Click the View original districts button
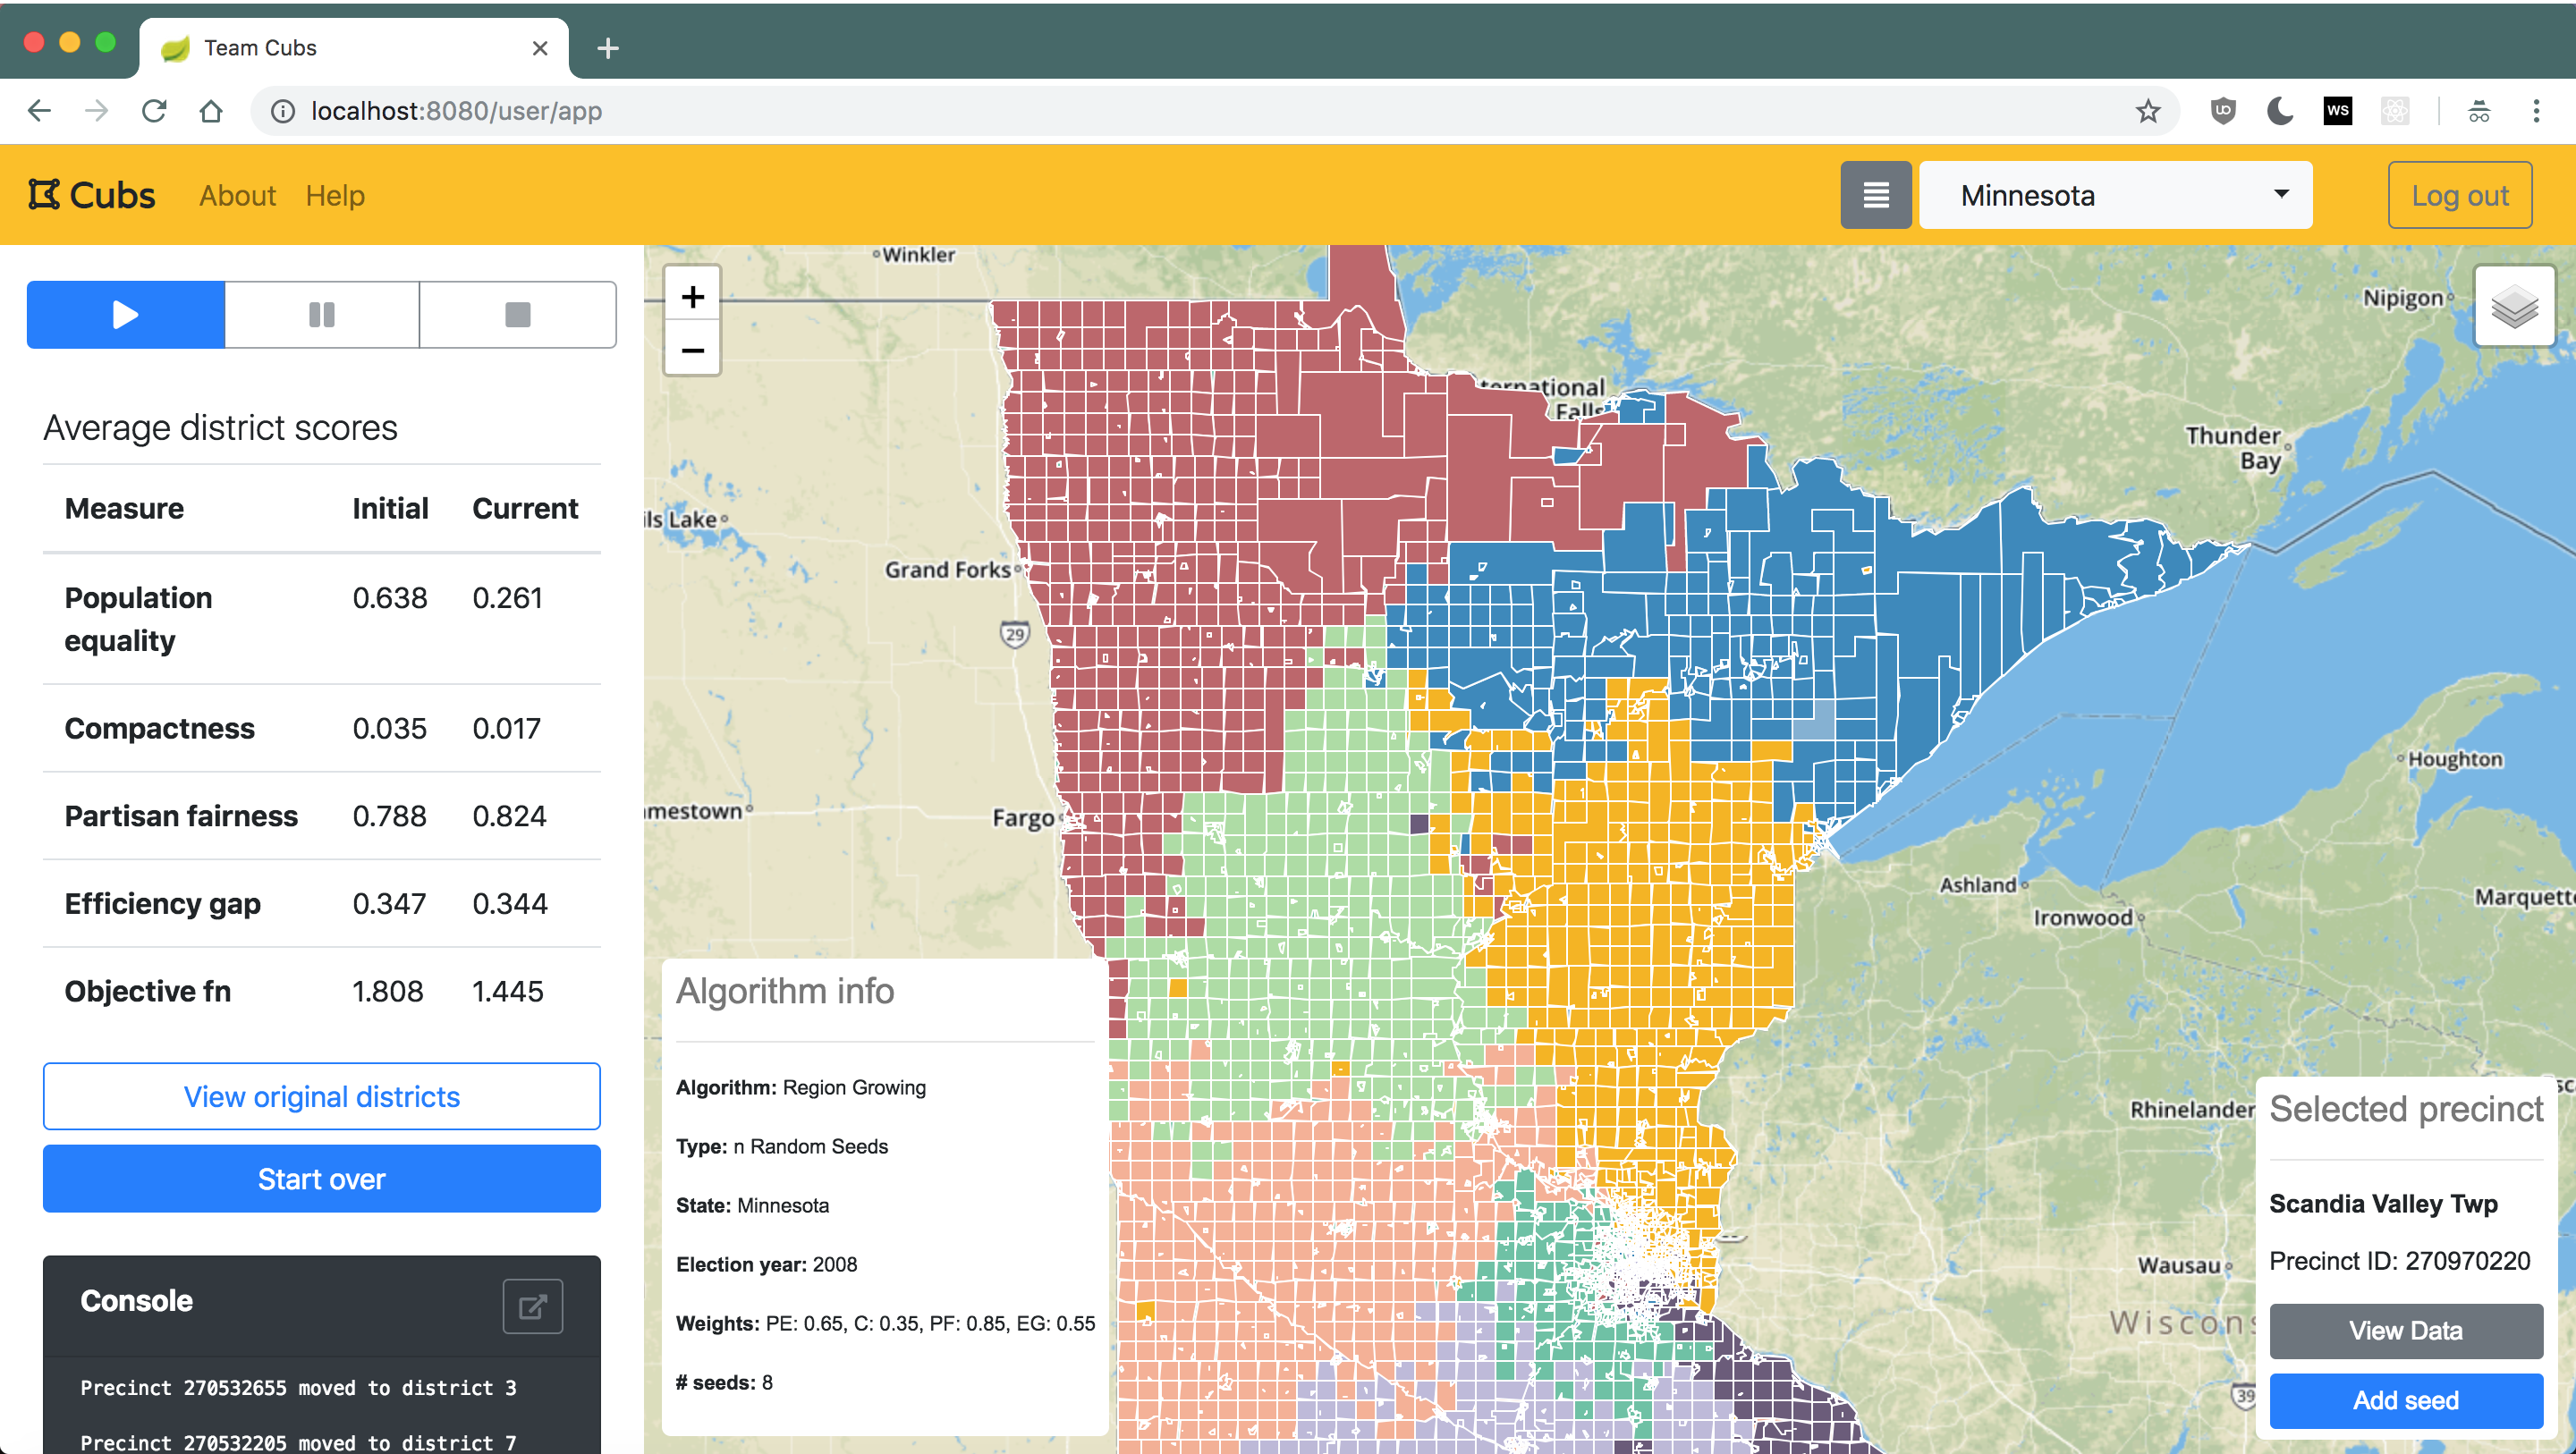Viewport: 2576px width, 1454px height. (320, 1093)
